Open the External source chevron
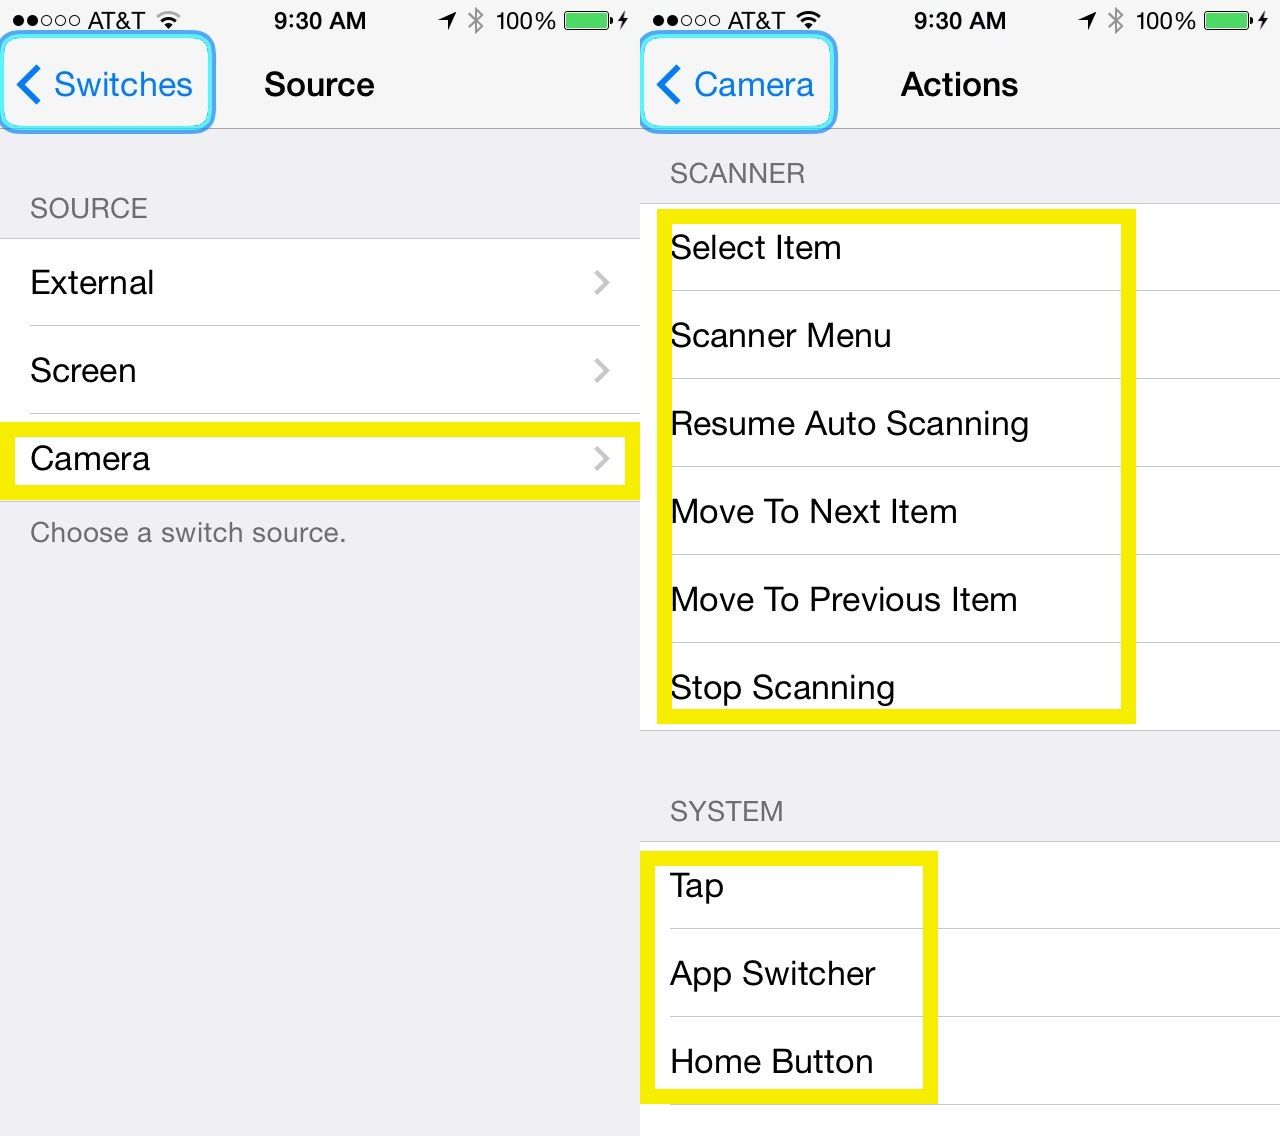Image resolution: width=1280 pixels, height=1136 pixels. click(601, 283)
